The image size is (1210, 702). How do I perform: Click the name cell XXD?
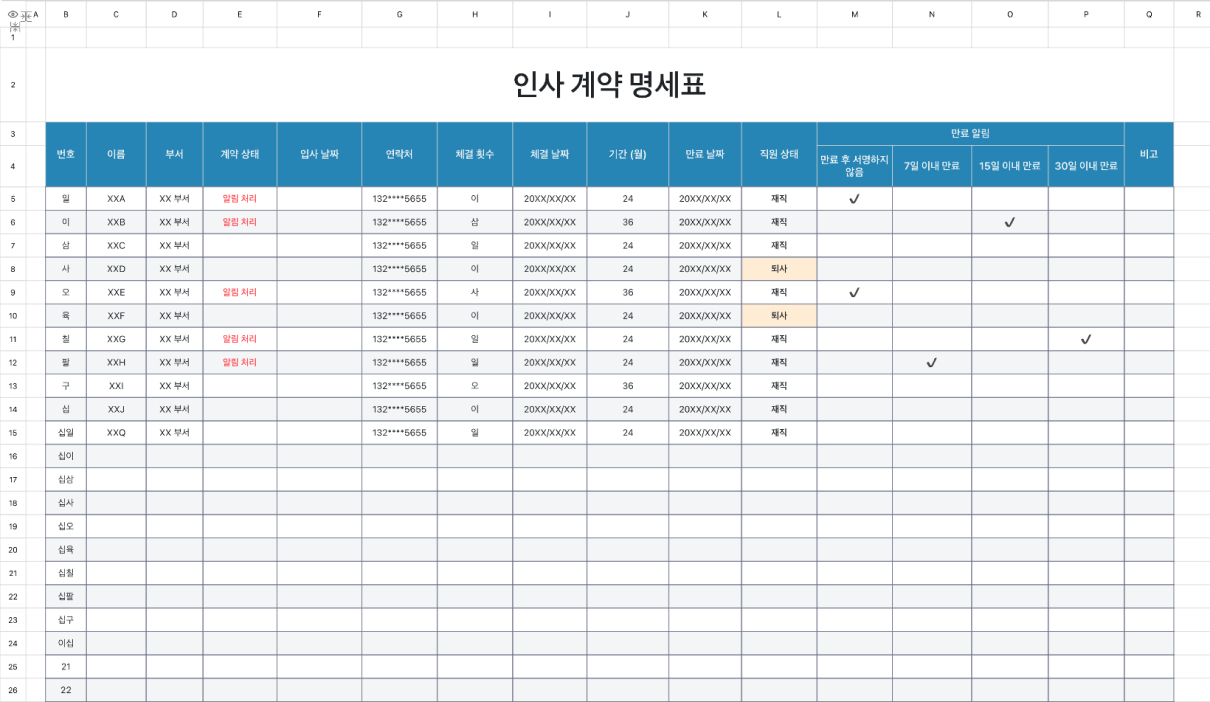coord(116,269)
